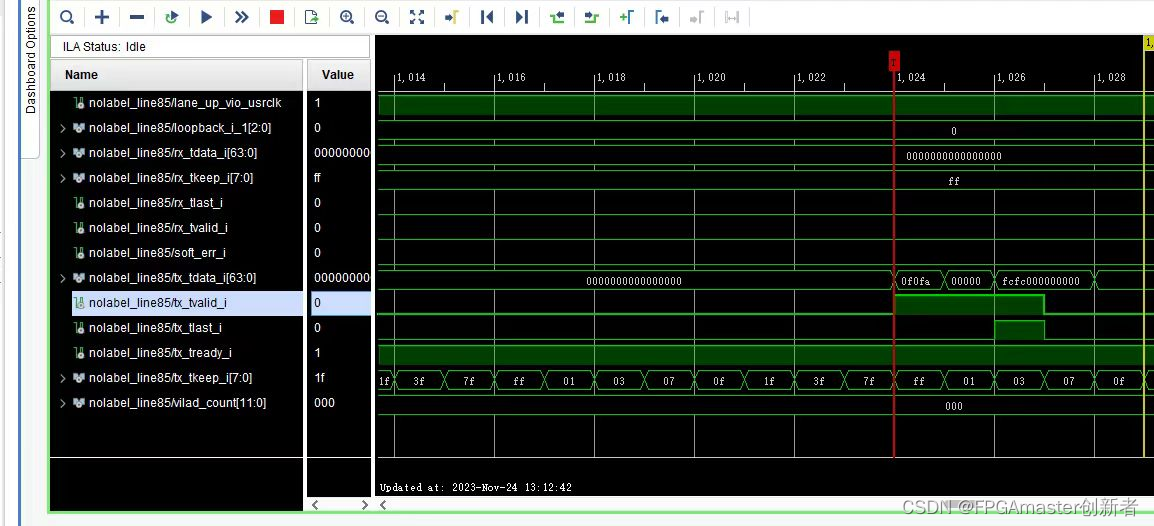Open the waveform search tool
Screen dimensions: 1154x526
coord(67,17)
